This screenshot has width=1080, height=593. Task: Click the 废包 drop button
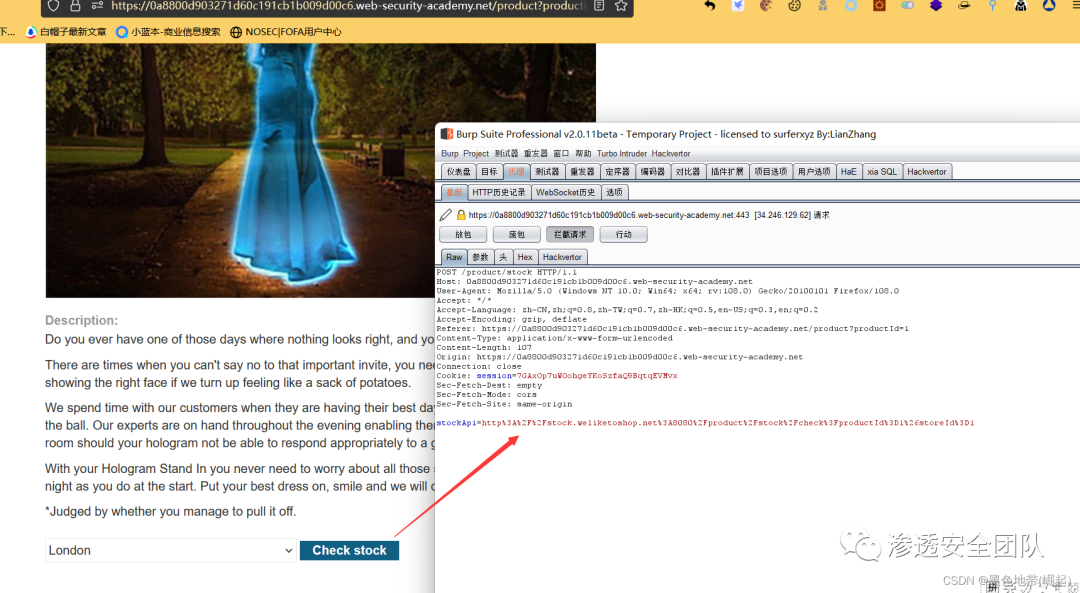click(516, 234)
